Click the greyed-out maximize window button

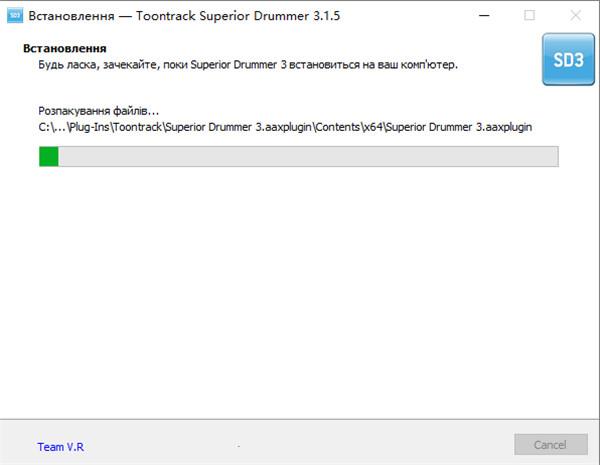point(530,15)
